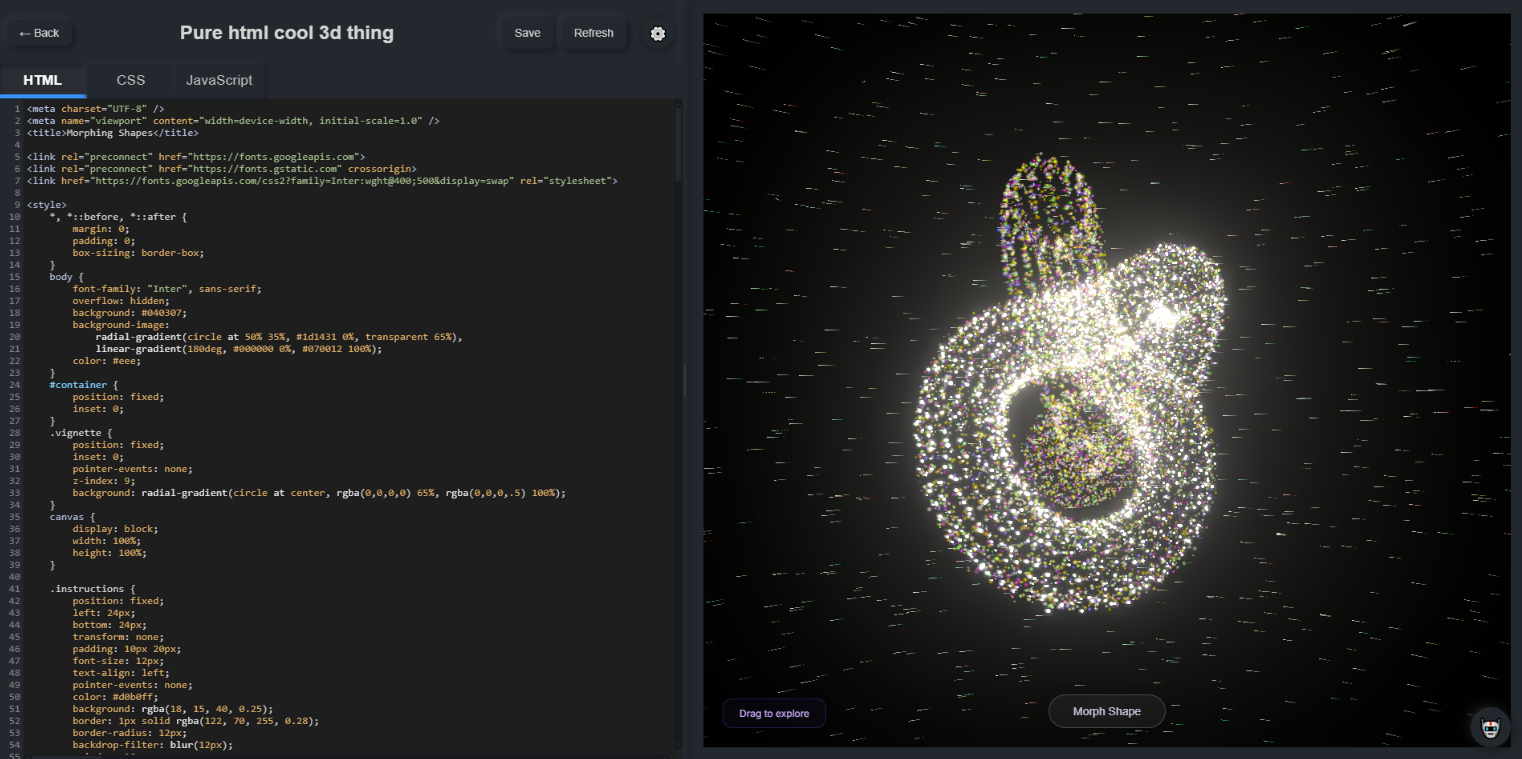Click the splitter handle between editor and preview
This screenshot has height=759, width=1522.
point(685,380)
